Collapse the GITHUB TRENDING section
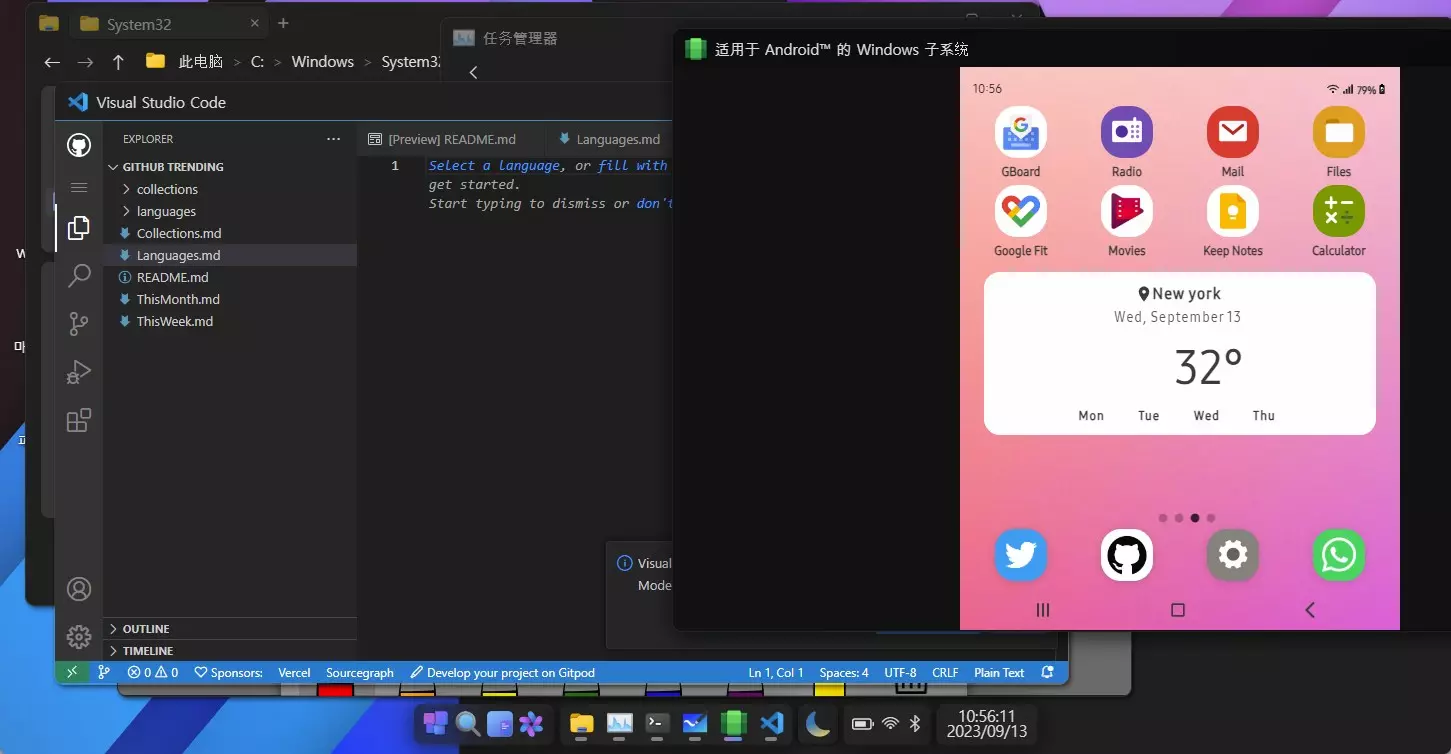The height and width of the screenshot is (754, 1451). tap(230, 167)
